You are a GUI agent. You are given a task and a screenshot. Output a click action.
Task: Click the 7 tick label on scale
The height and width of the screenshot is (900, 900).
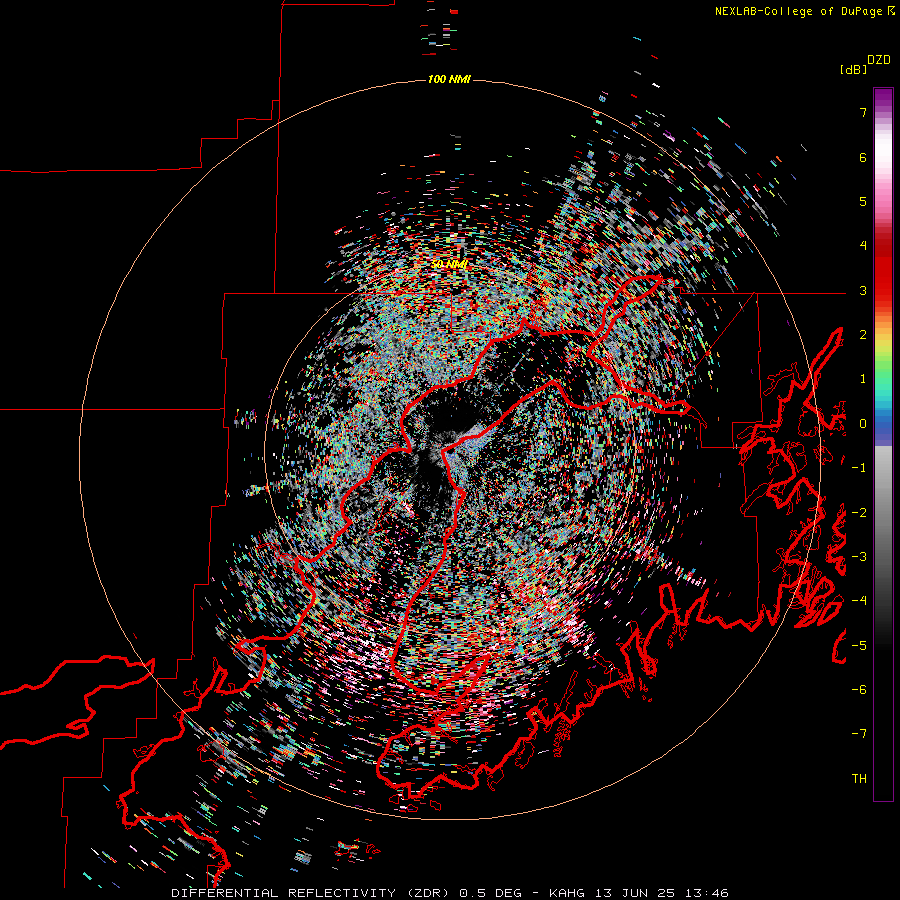(863, 112)
